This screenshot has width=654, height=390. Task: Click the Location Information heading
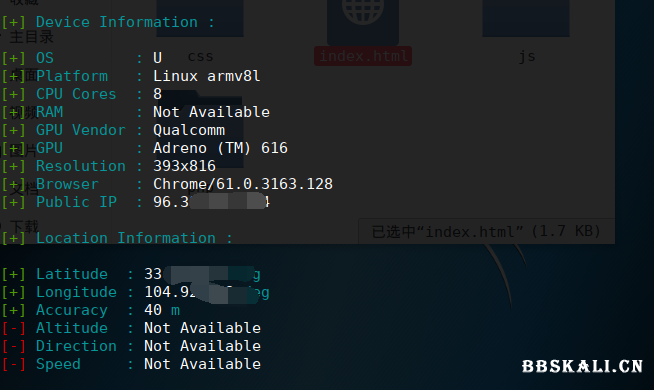click(x=134, y=238)
